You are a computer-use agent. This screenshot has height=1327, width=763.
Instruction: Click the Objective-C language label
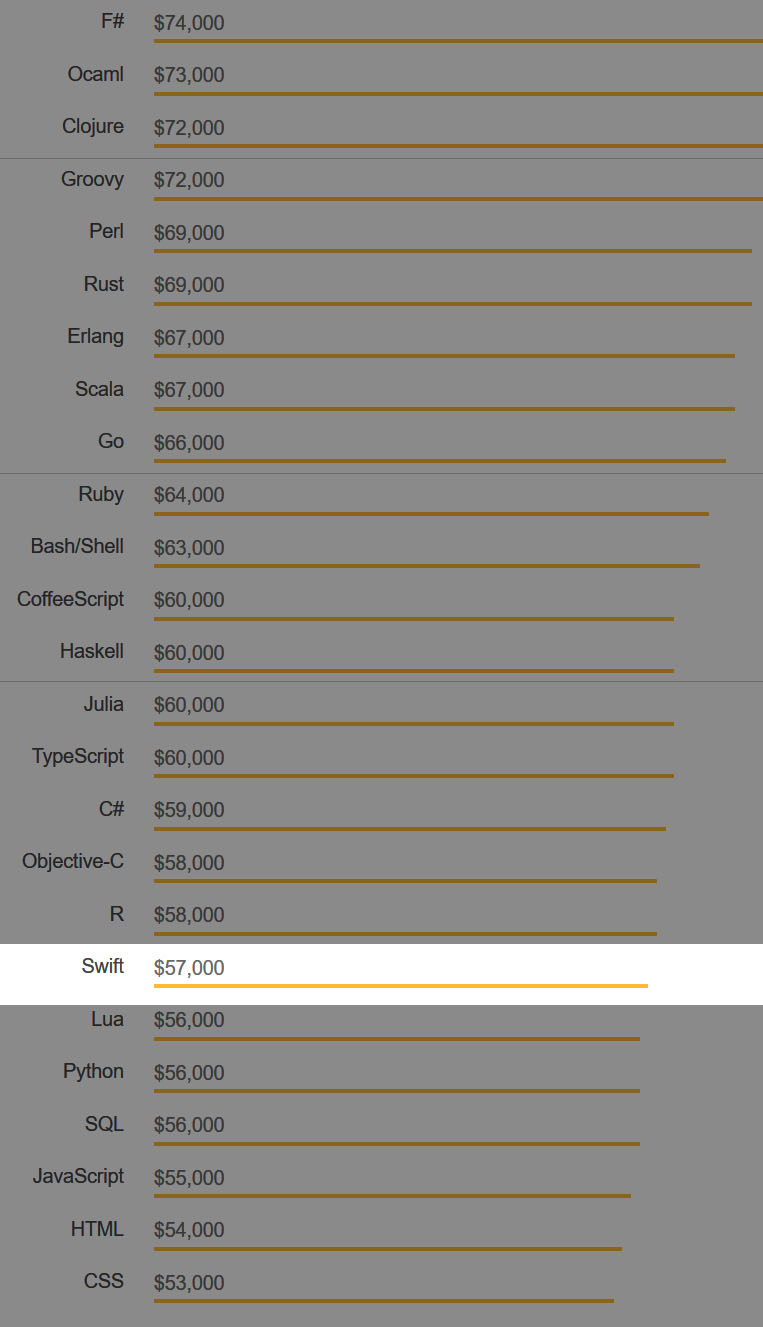point(73,861)
